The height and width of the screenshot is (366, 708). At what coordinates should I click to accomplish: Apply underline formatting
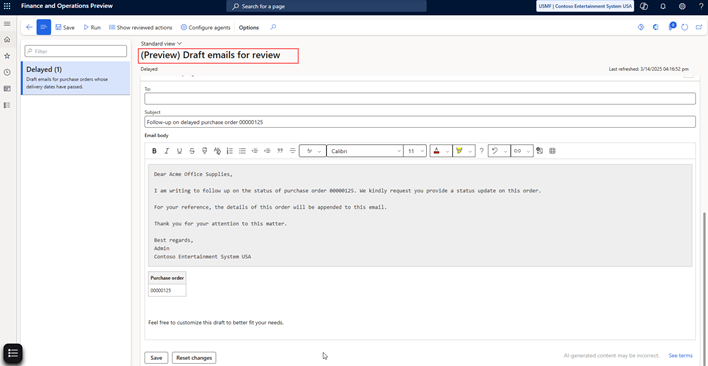click(x=179, y=151)
